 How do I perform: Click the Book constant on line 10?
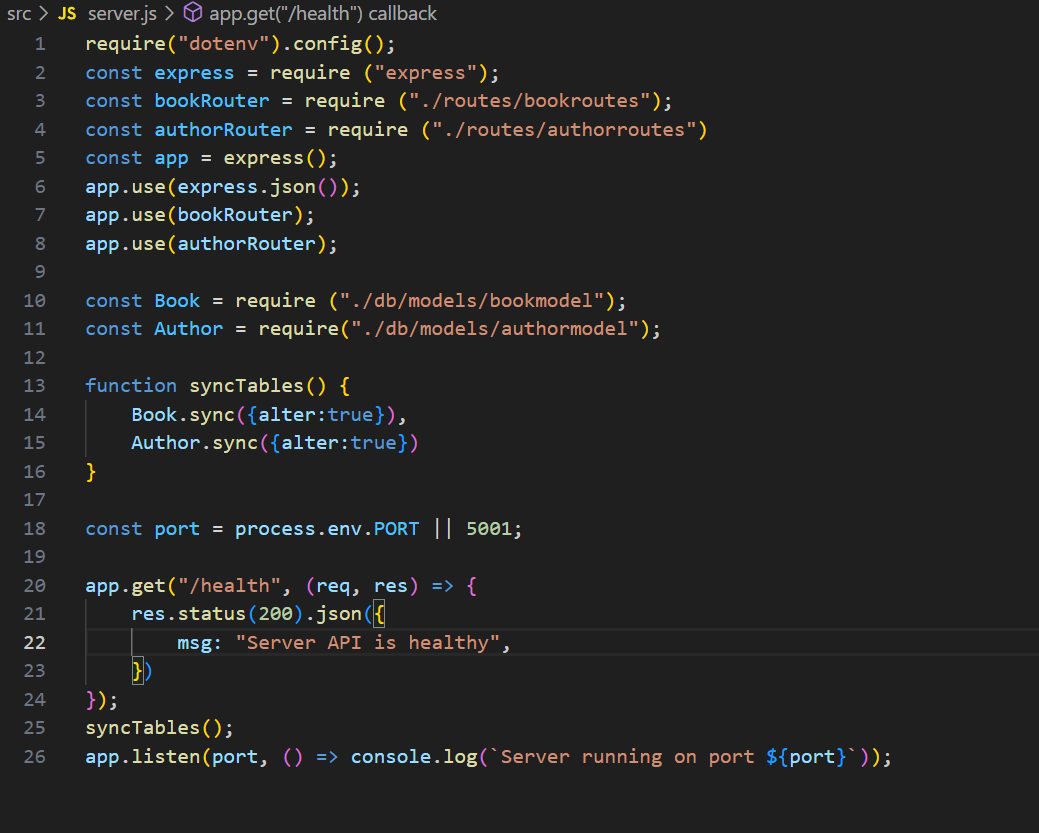point(177,300)
